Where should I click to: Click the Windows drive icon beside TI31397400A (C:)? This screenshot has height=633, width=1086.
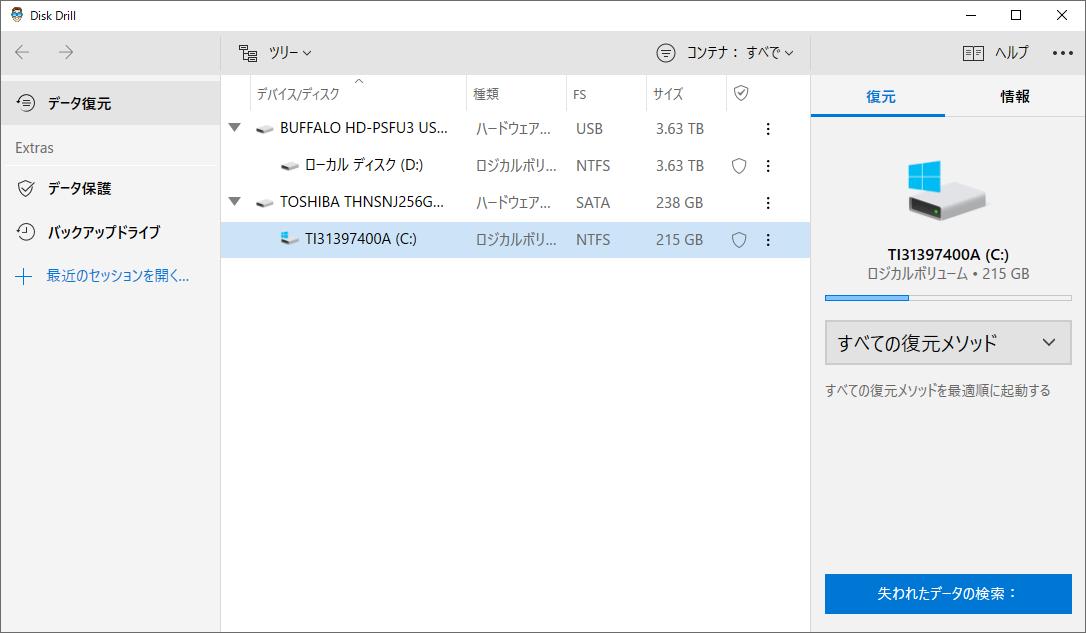click(x=290, y=238)
